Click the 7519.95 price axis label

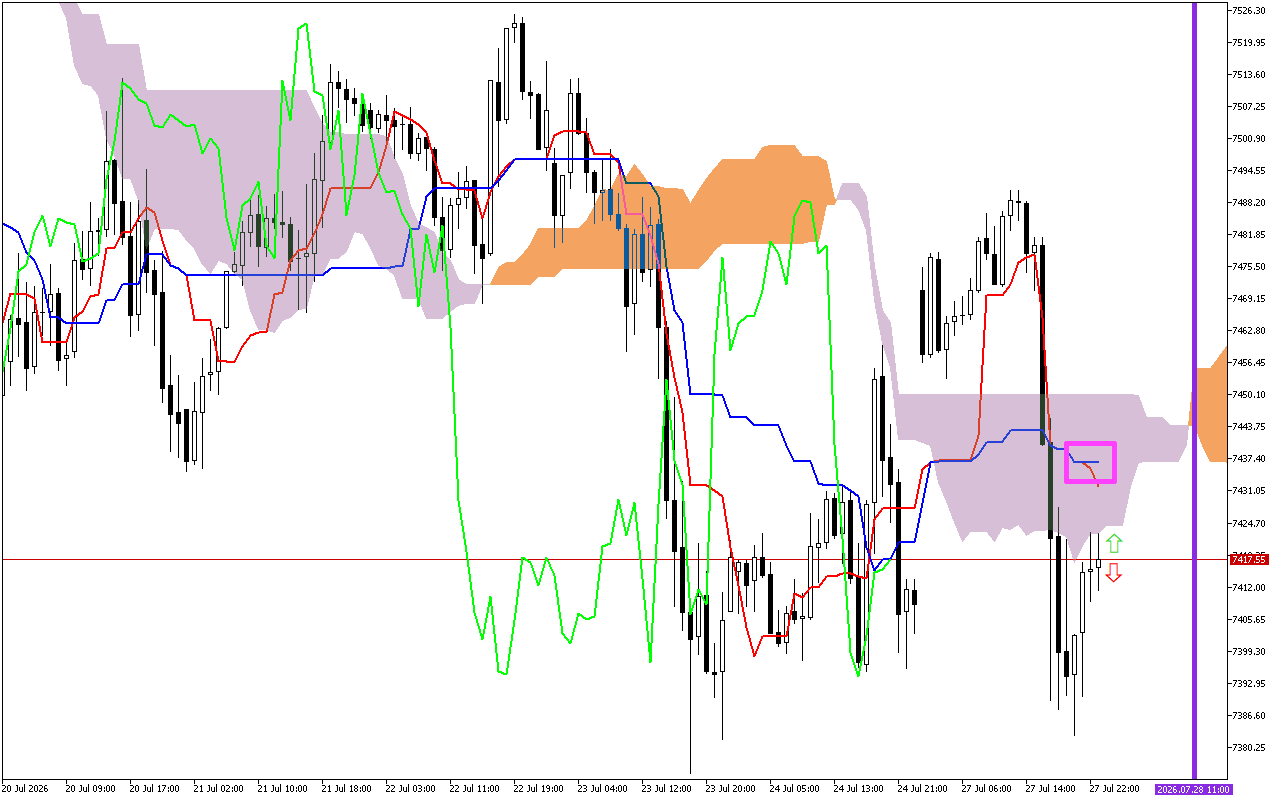1249,42
